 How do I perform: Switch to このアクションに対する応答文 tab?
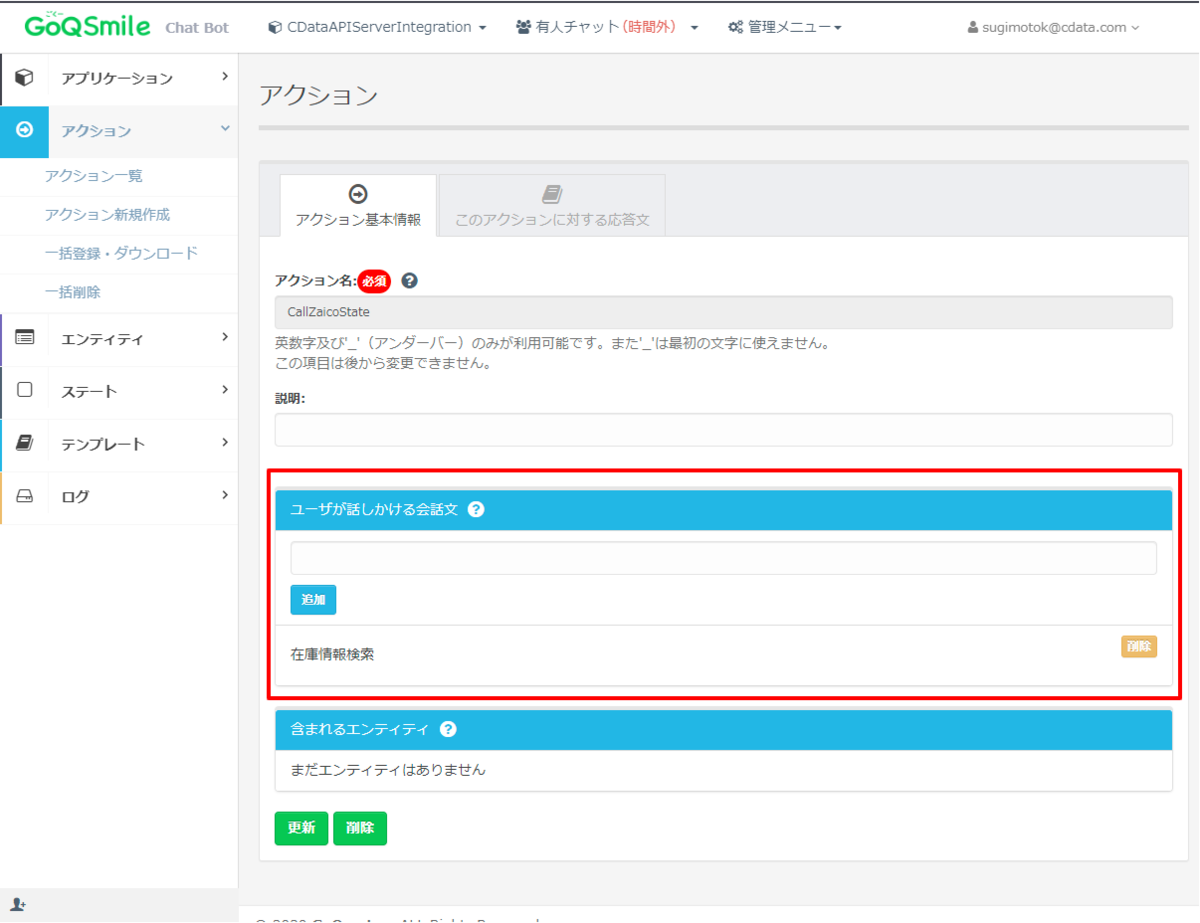click(x=552, y=206)
